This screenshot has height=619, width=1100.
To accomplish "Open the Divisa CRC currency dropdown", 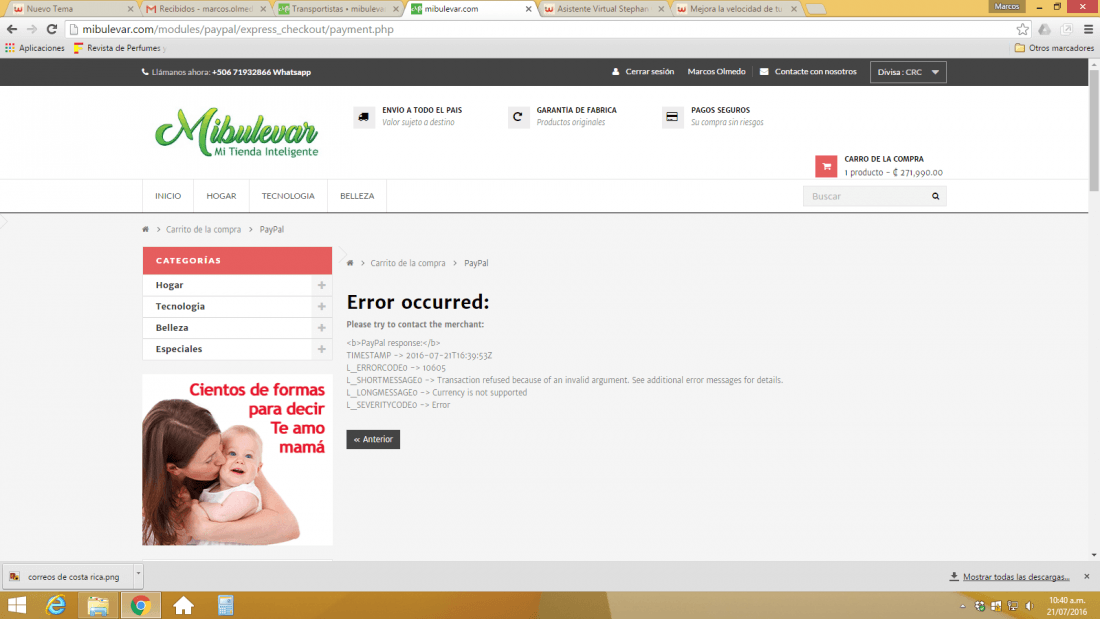I will [x=908, y=72].
